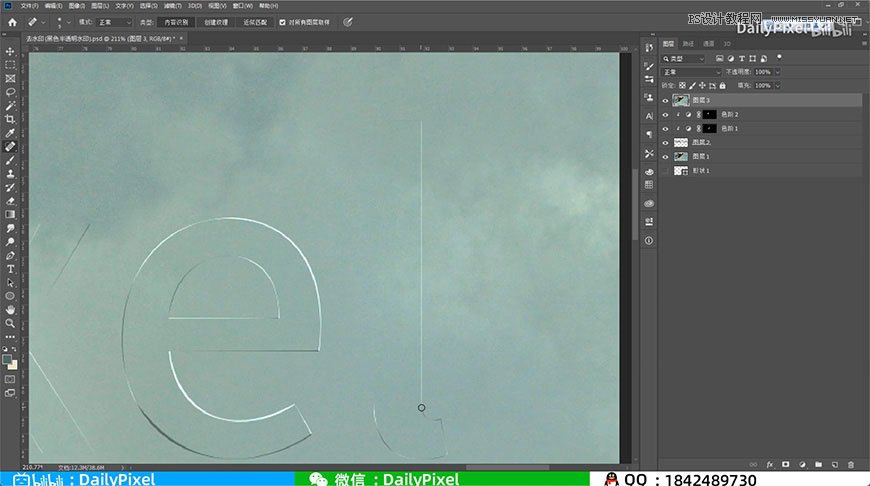Click the foreground color swatch
The width and height of the screenshot is (870, 486).
pos(7,360)
